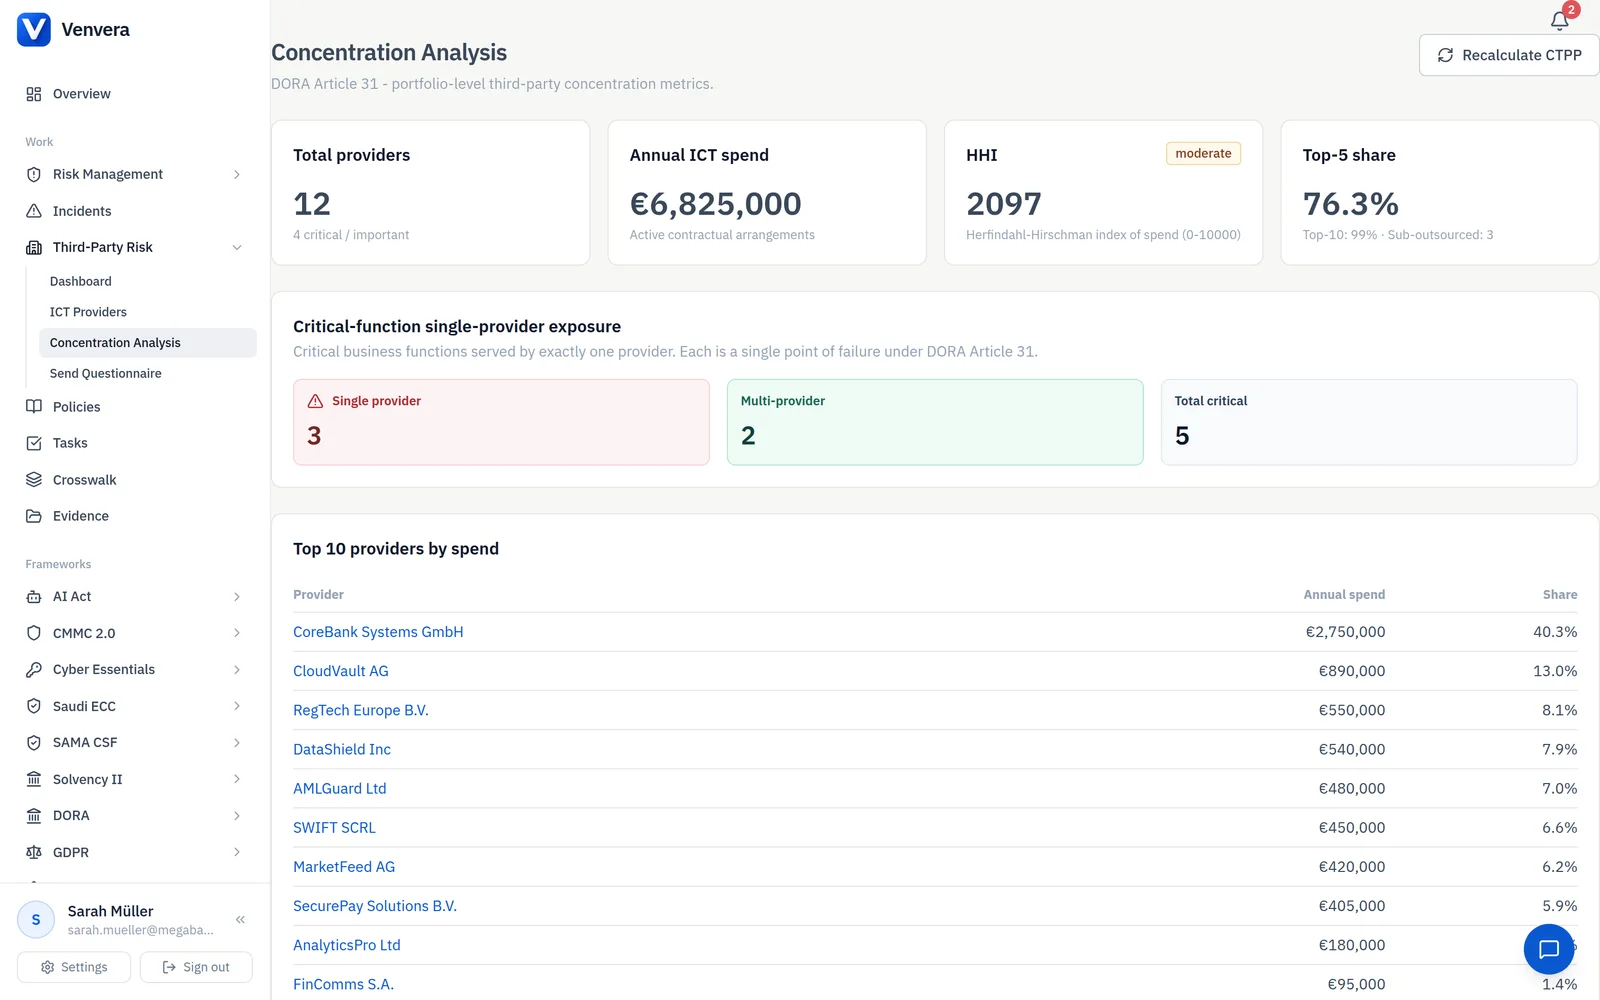Screen dimensions: 1600x1000
Task: Expand the AI Act framework
Action: pyautogui.click(x=237, y=597)
